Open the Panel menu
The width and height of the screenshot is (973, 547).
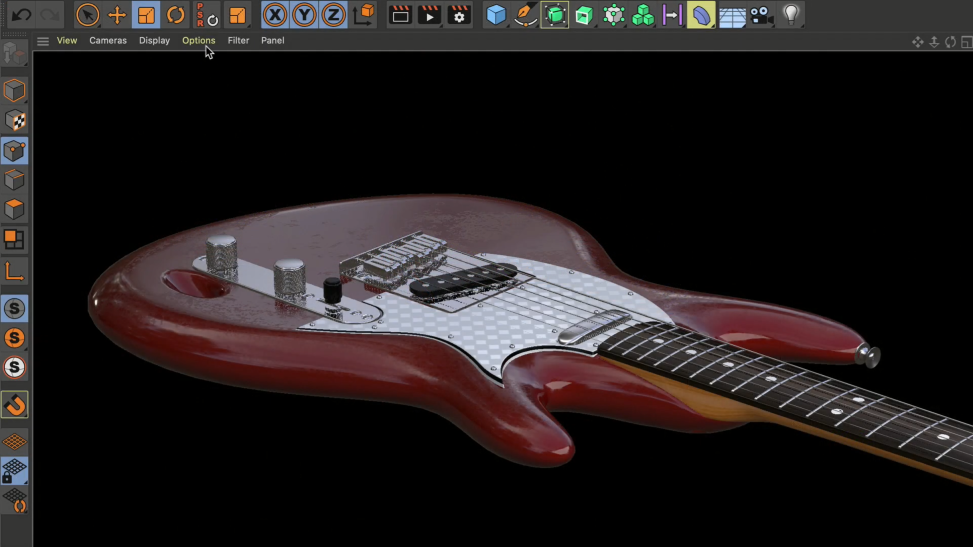[x=272, y=40]
